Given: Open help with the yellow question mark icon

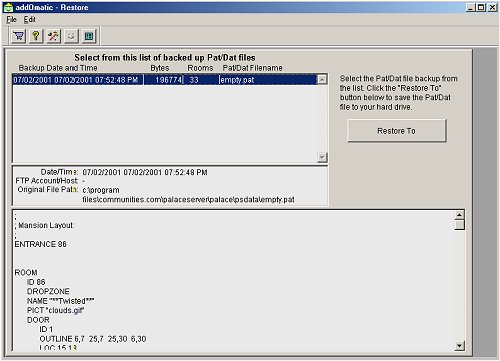Looking at the screenshot, I should (x=36, y=36).
